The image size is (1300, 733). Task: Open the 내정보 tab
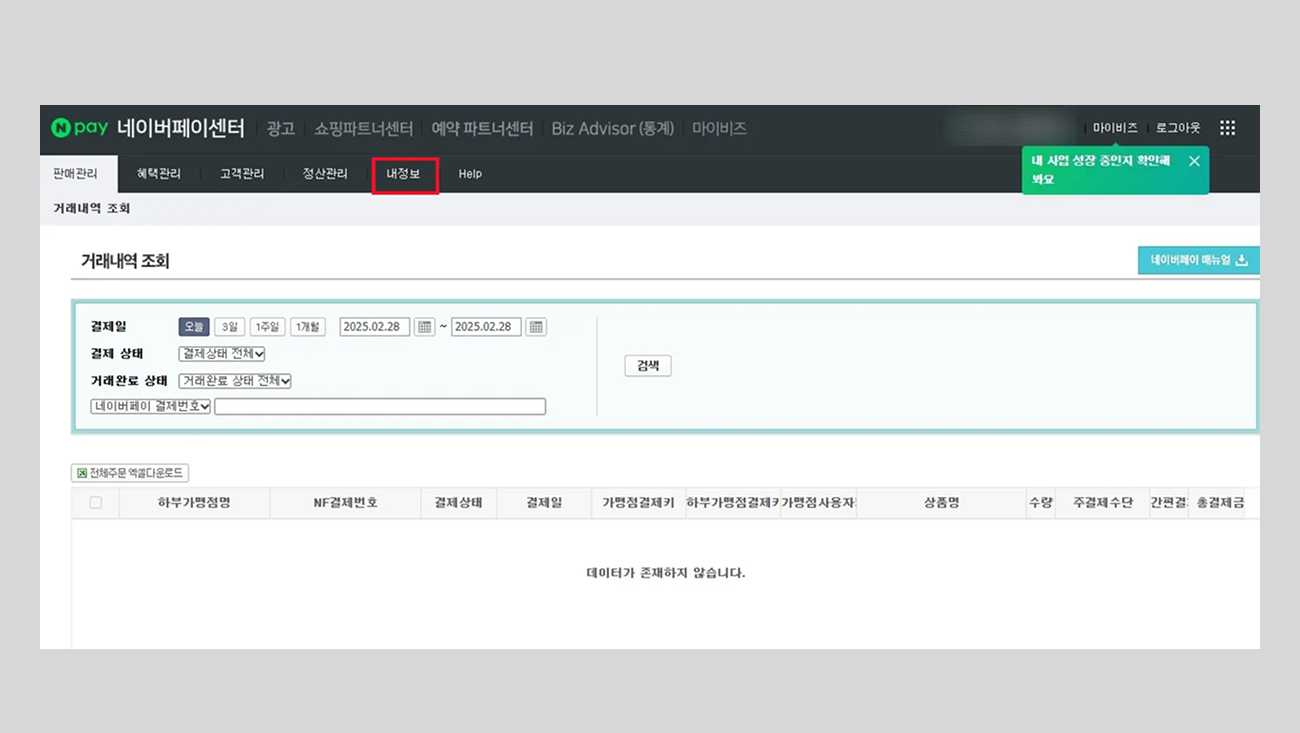404,174
